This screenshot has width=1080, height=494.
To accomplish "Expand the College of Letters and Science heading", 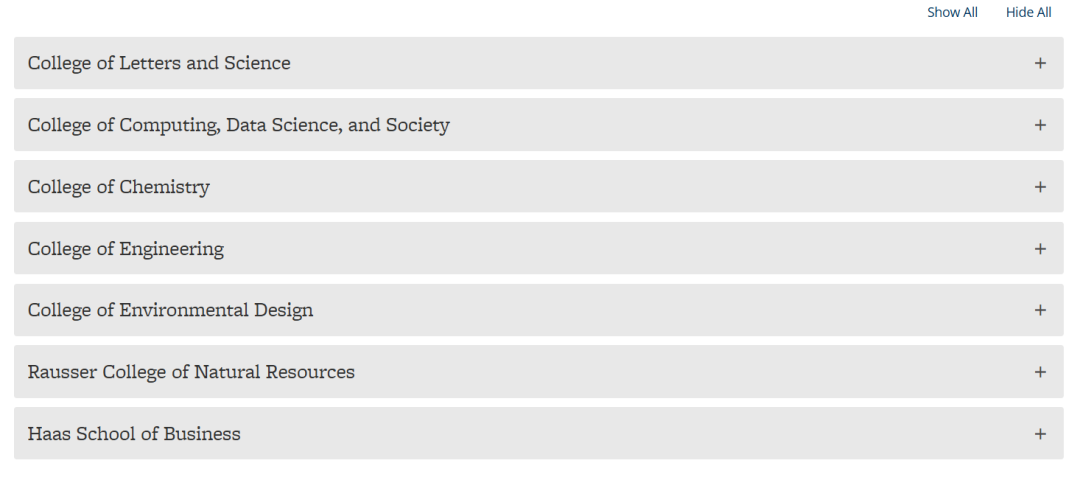I will coord(159,63).
